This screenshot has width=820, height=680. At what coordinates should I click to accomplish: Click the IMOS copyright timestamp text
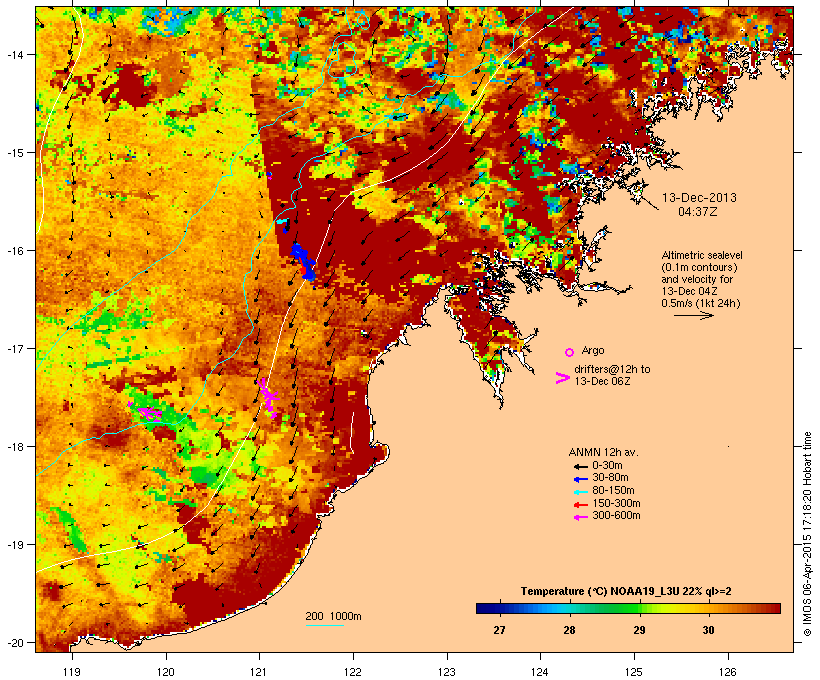[x=807, y=534]
